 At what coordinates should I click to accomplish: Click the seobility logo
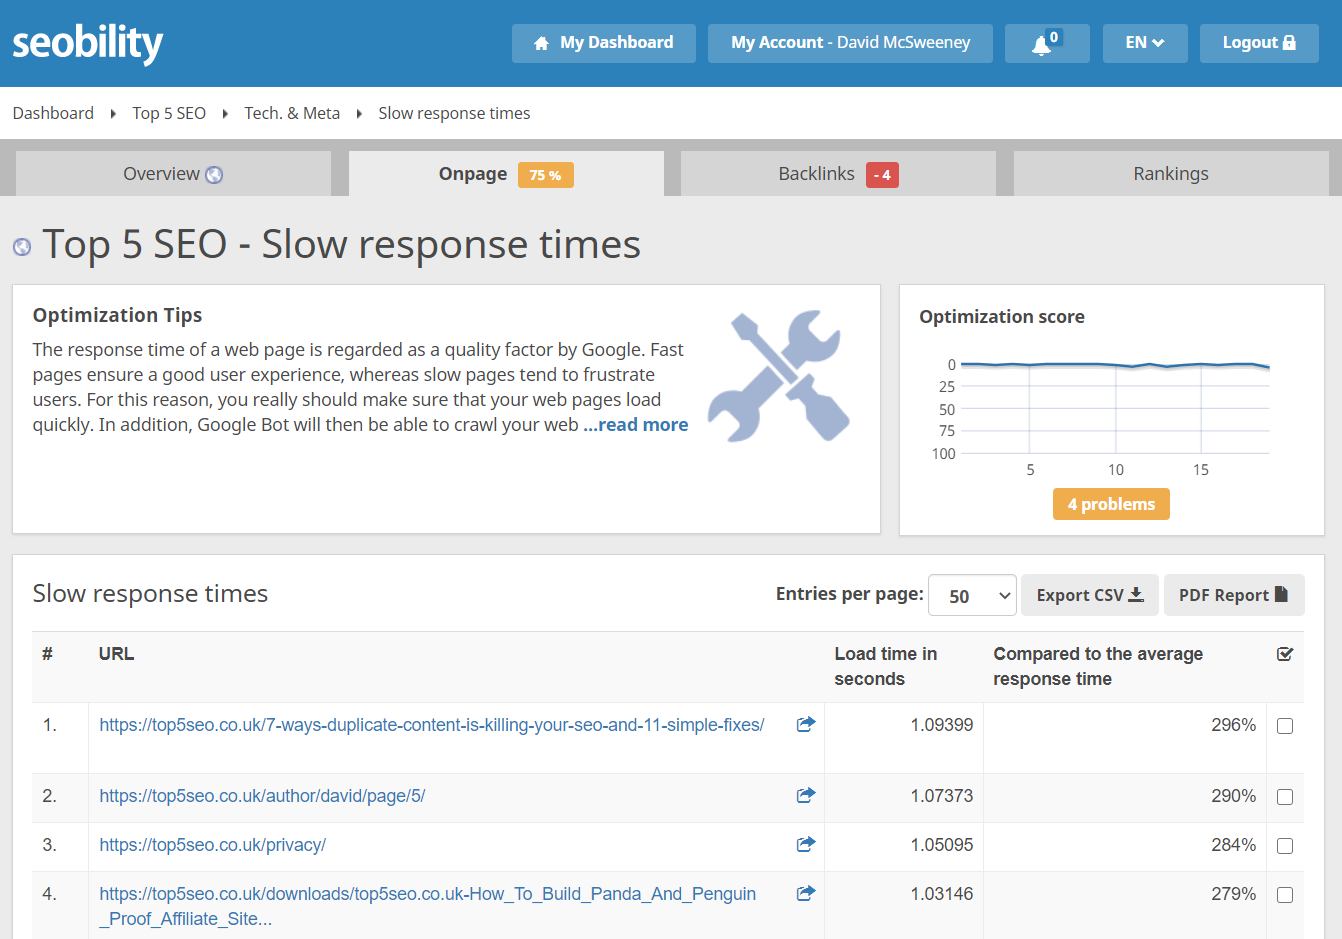click(88, 43)
